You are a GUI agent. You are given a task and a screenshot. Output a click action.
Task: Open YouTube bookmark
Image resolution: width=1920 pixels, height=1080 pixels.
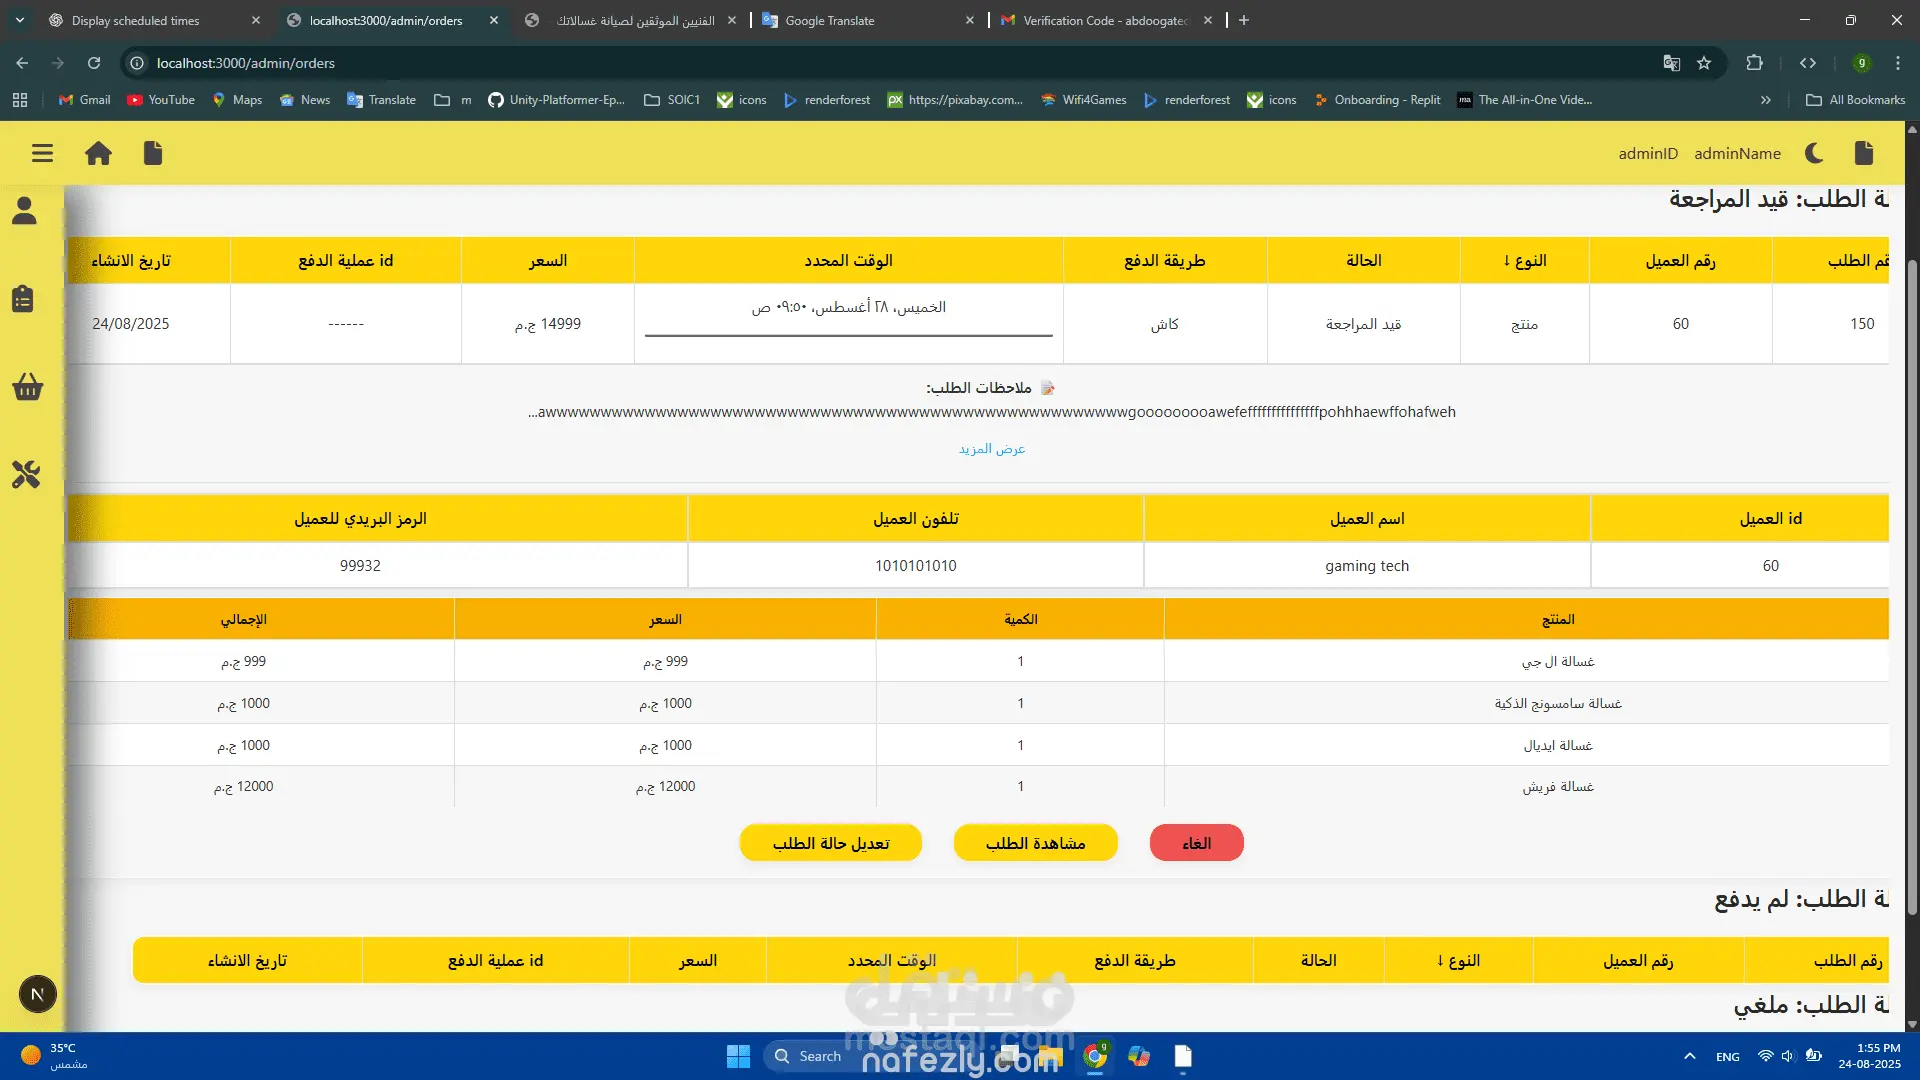pos(161,100)
